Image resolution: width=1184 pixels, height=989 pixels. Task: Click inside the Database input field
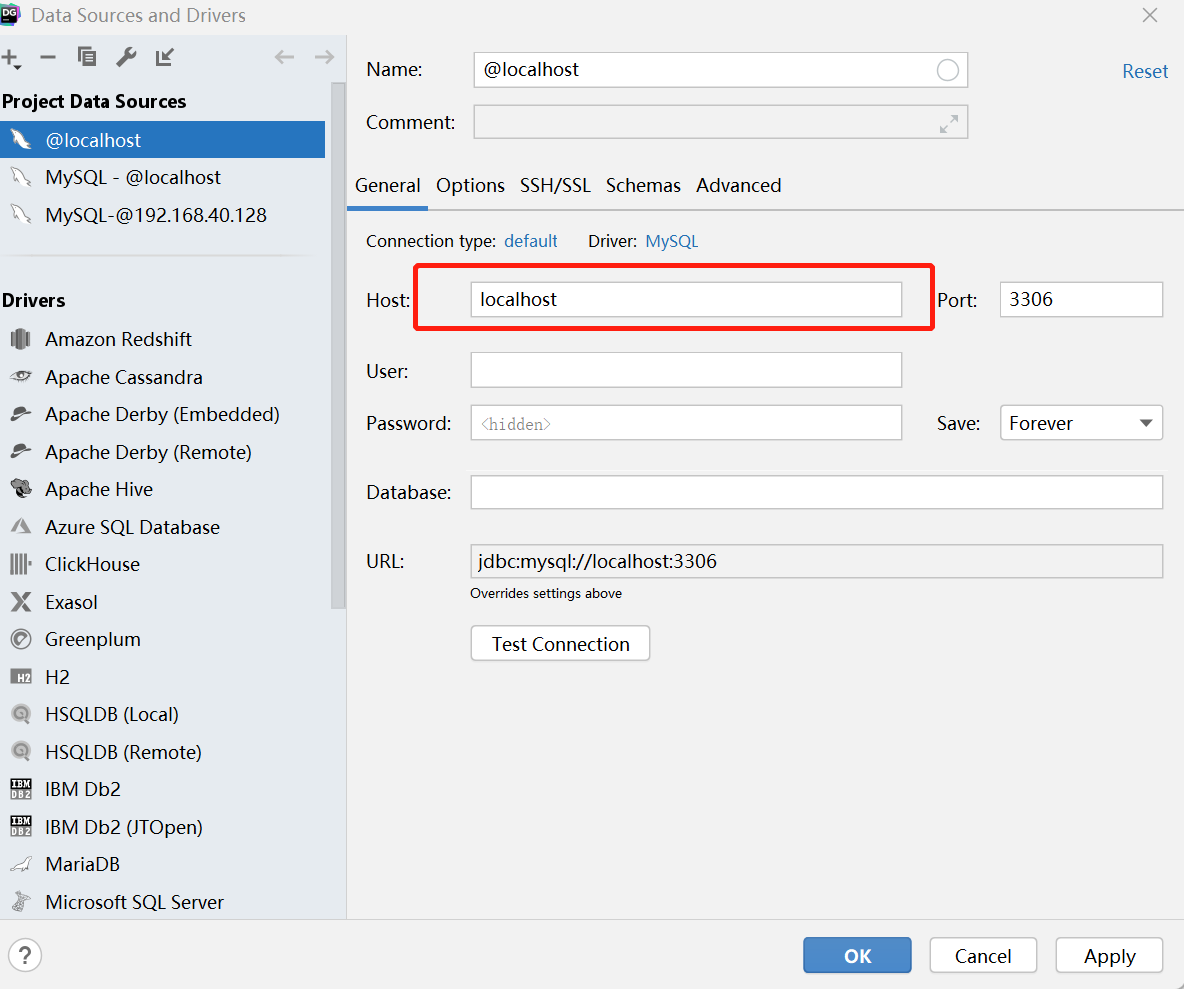pyautogui.click(x=816, y=492)
